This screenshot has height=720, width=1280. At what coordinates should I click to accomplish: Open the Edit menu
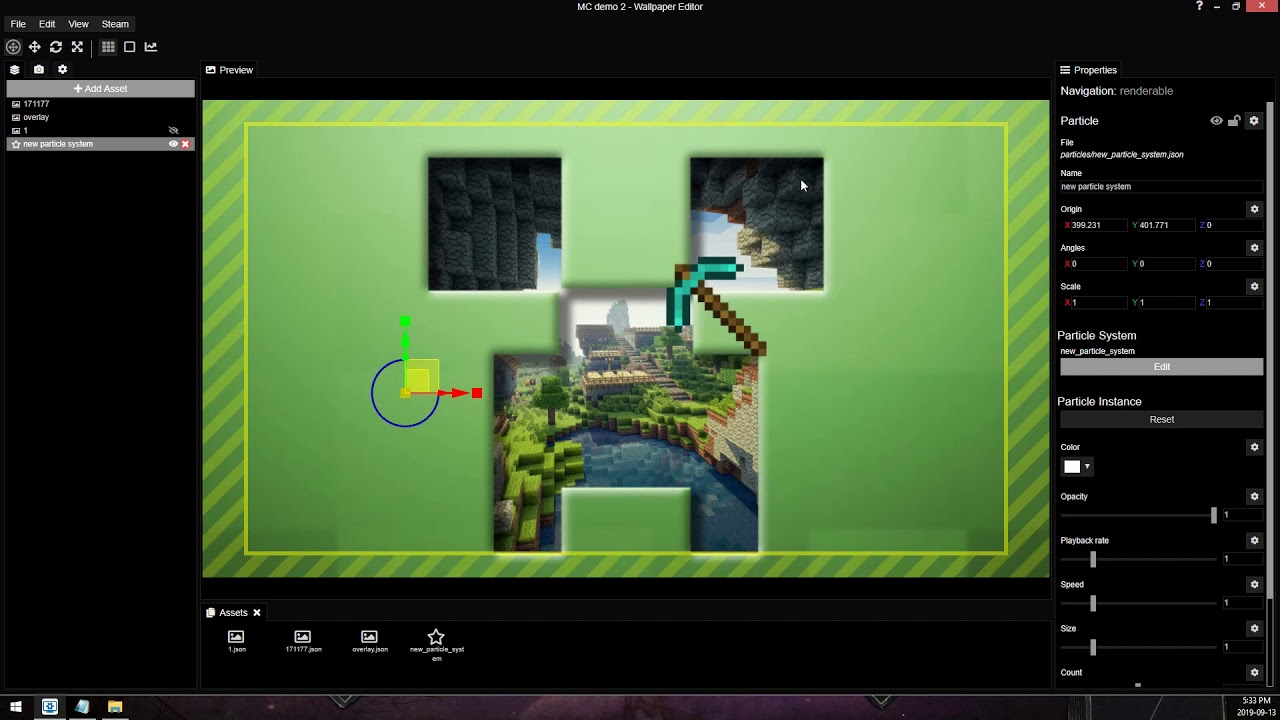(x=47, y=24)
